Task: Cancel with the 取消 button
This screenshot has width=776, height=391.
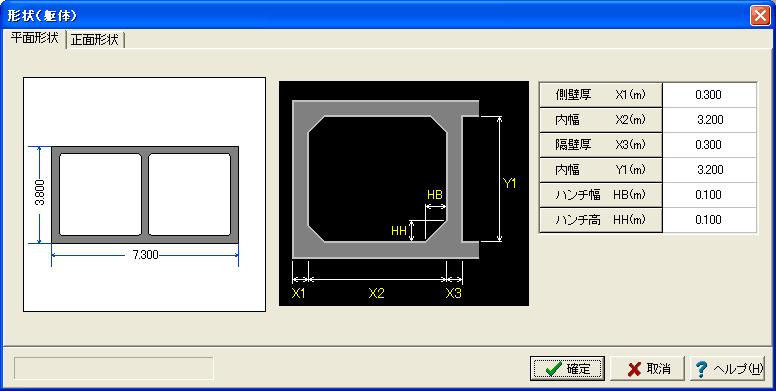Action: (x=647, y=369)
